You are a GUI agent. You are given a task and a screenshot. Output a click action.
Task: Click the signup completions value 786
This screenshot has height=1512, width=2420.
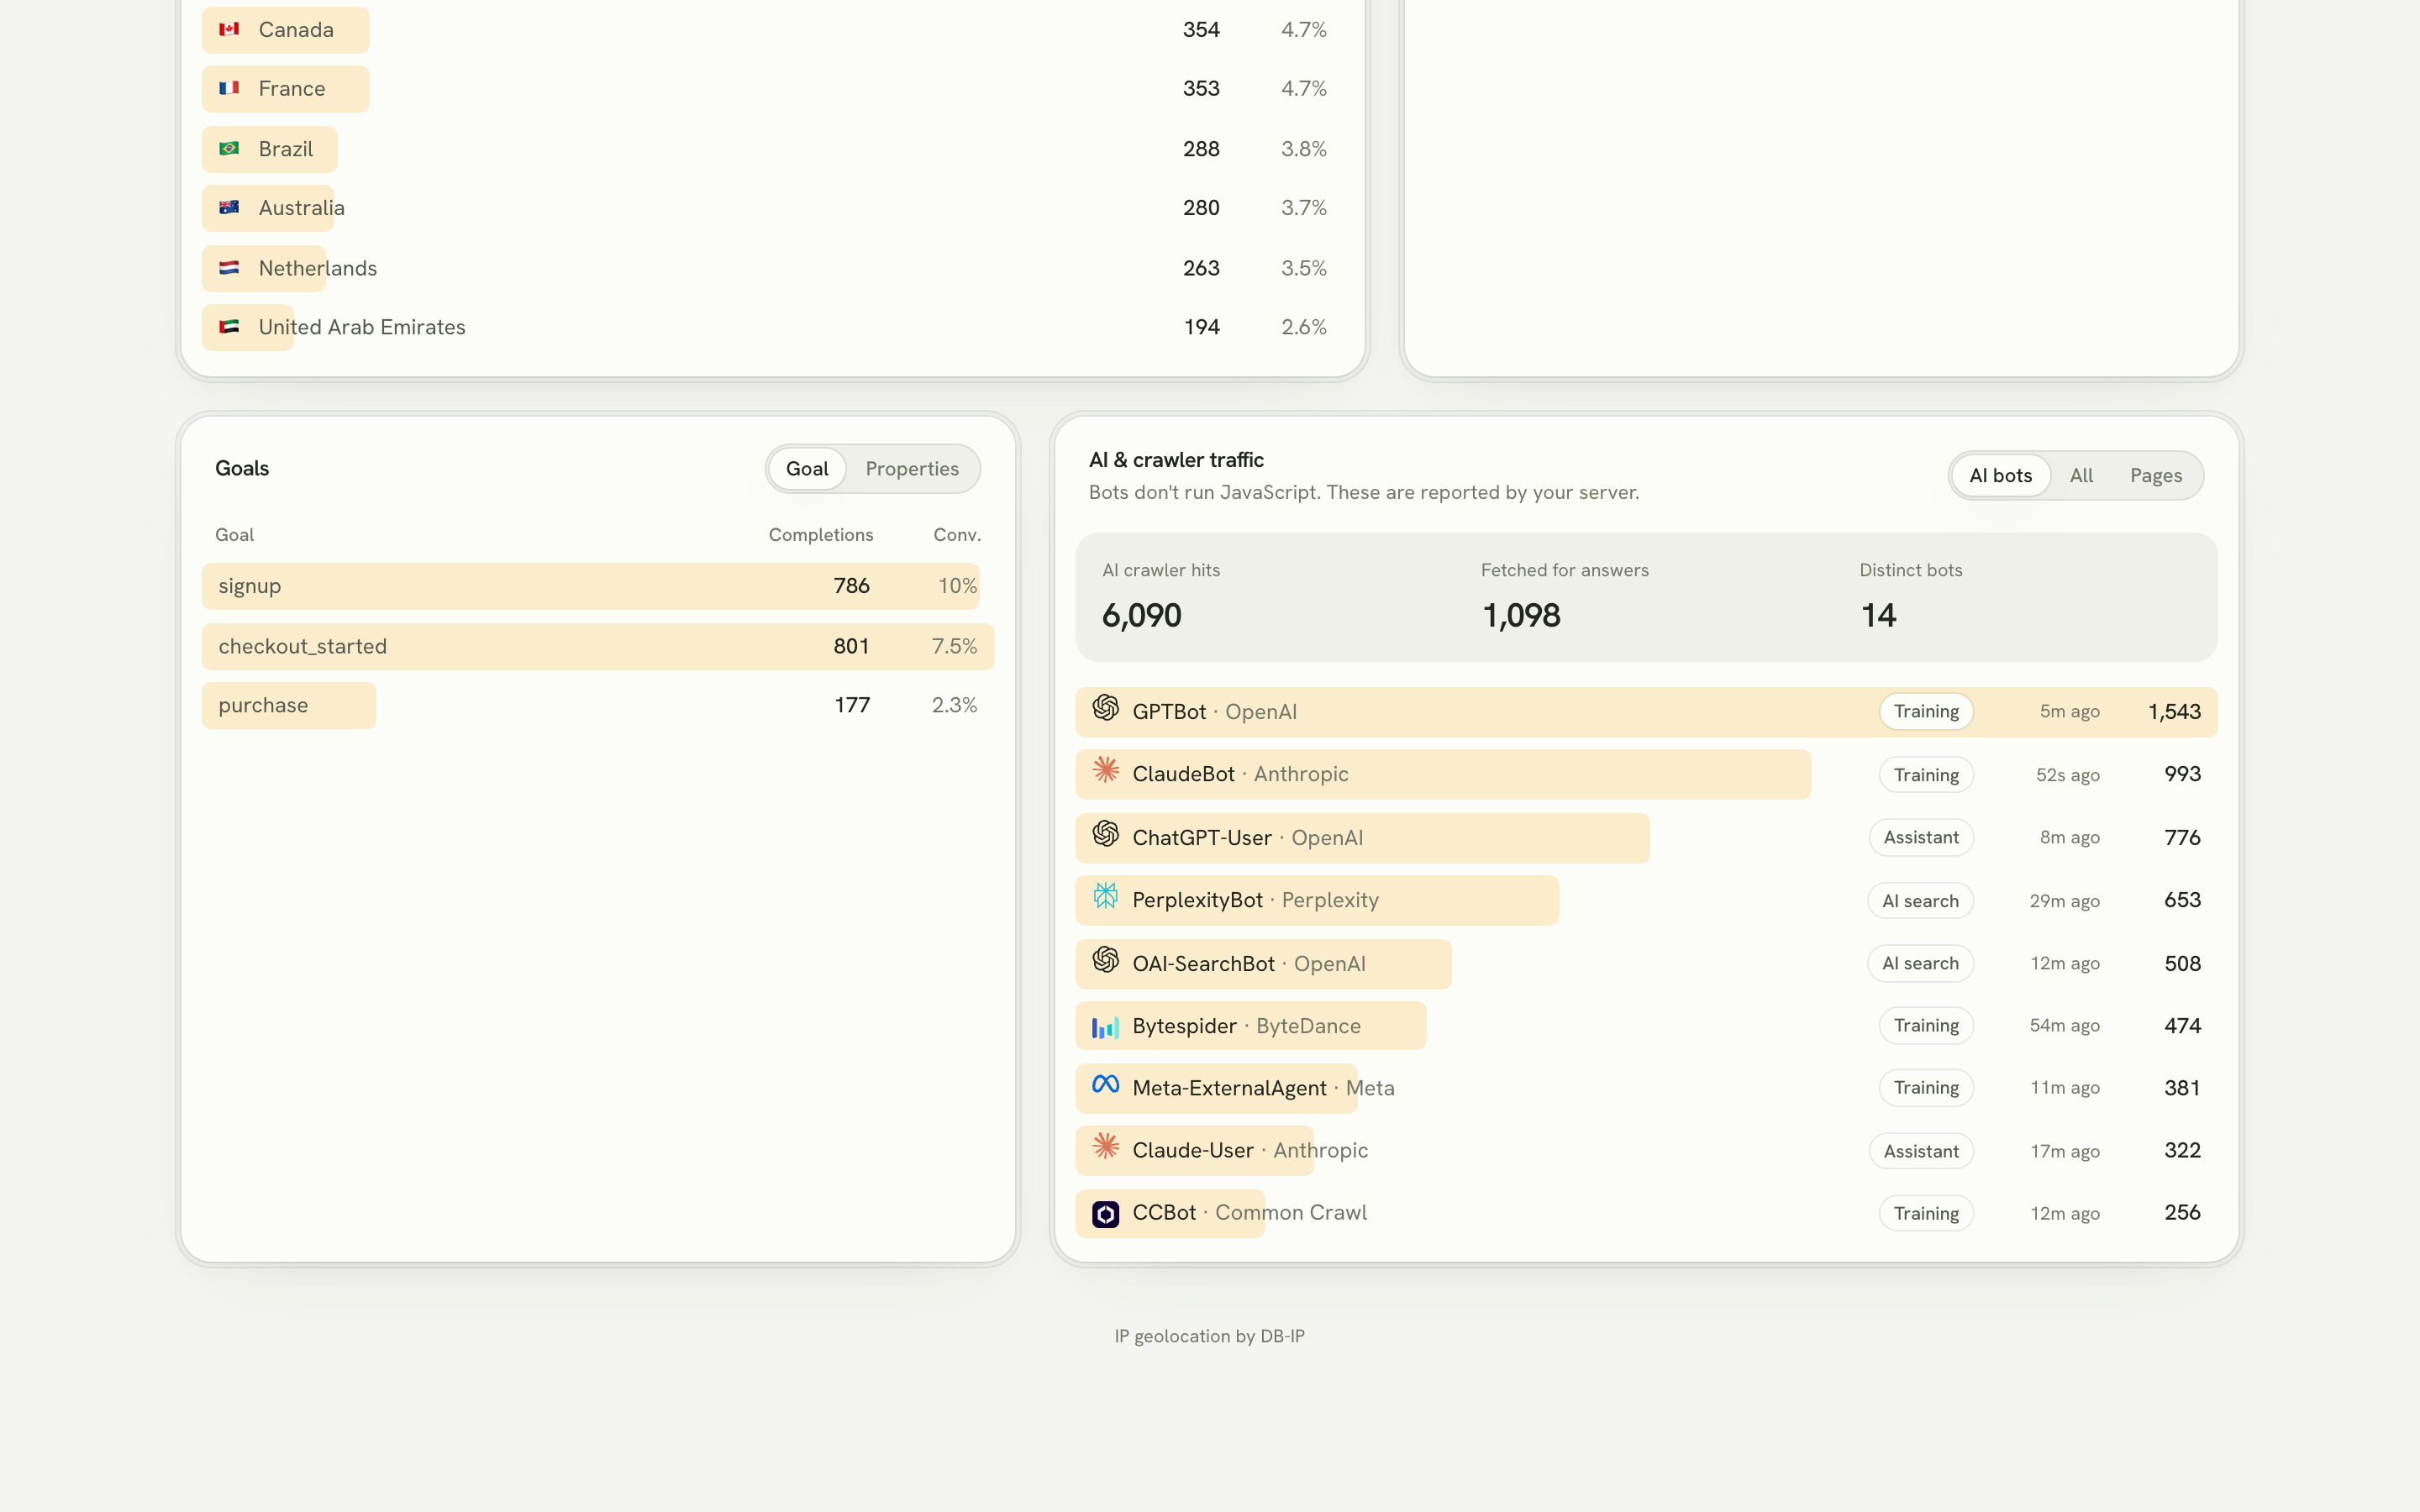[x=852, y=586]
